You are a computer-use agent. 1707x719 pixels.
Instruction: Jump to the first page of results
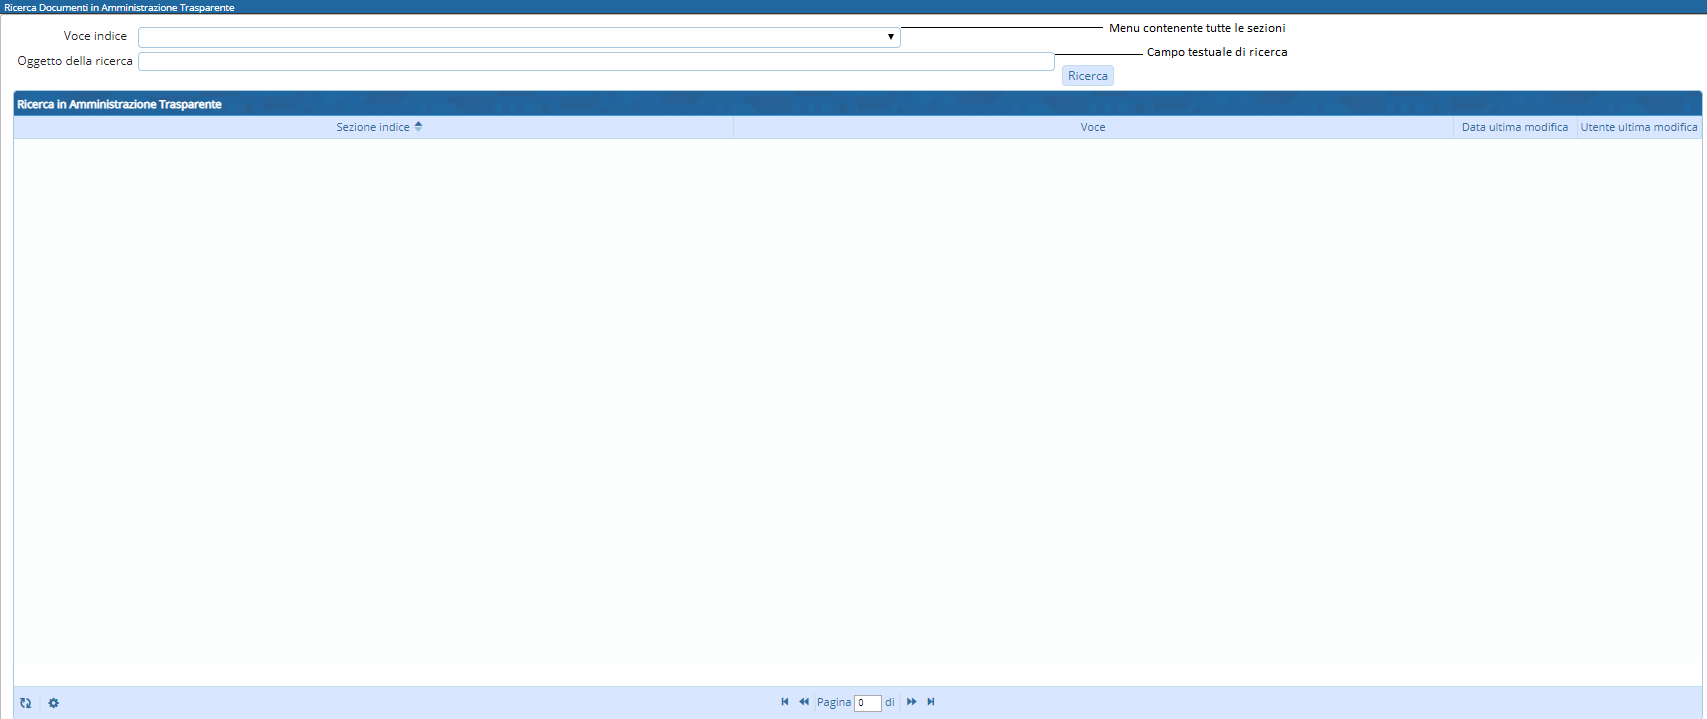[x=785, y=702]
